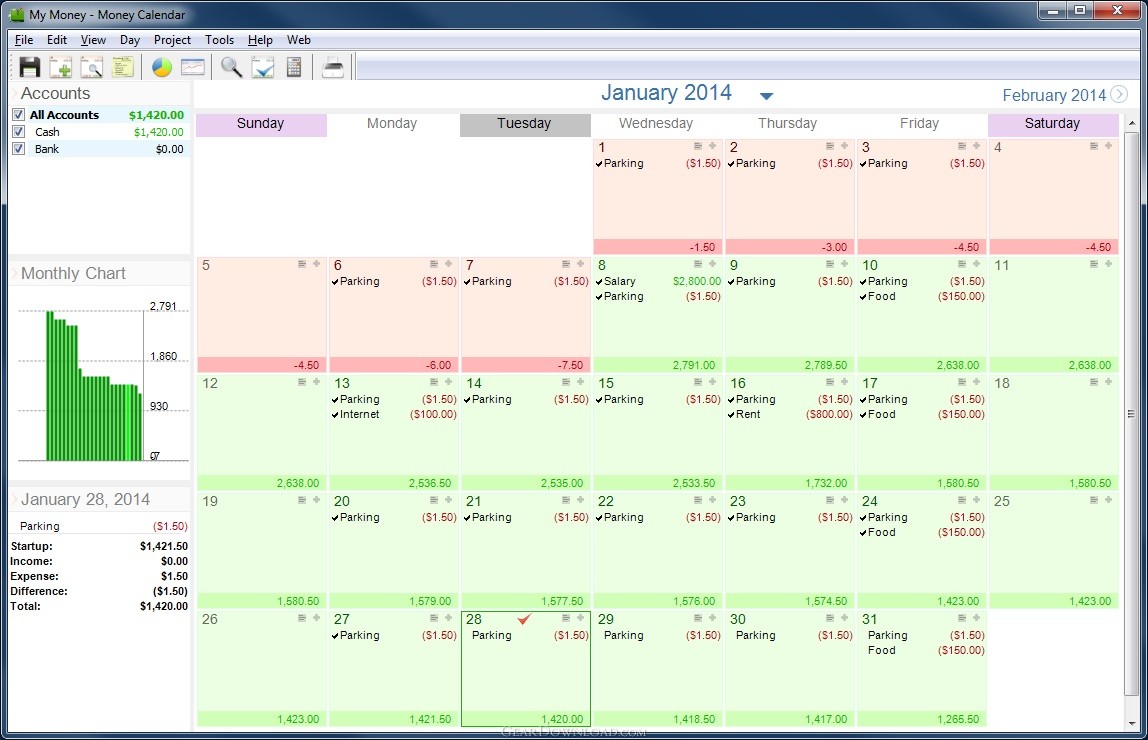The image size is (1148, 740).
Task: Click the plus icon on January 16 cell
Action: coord(844,381)
